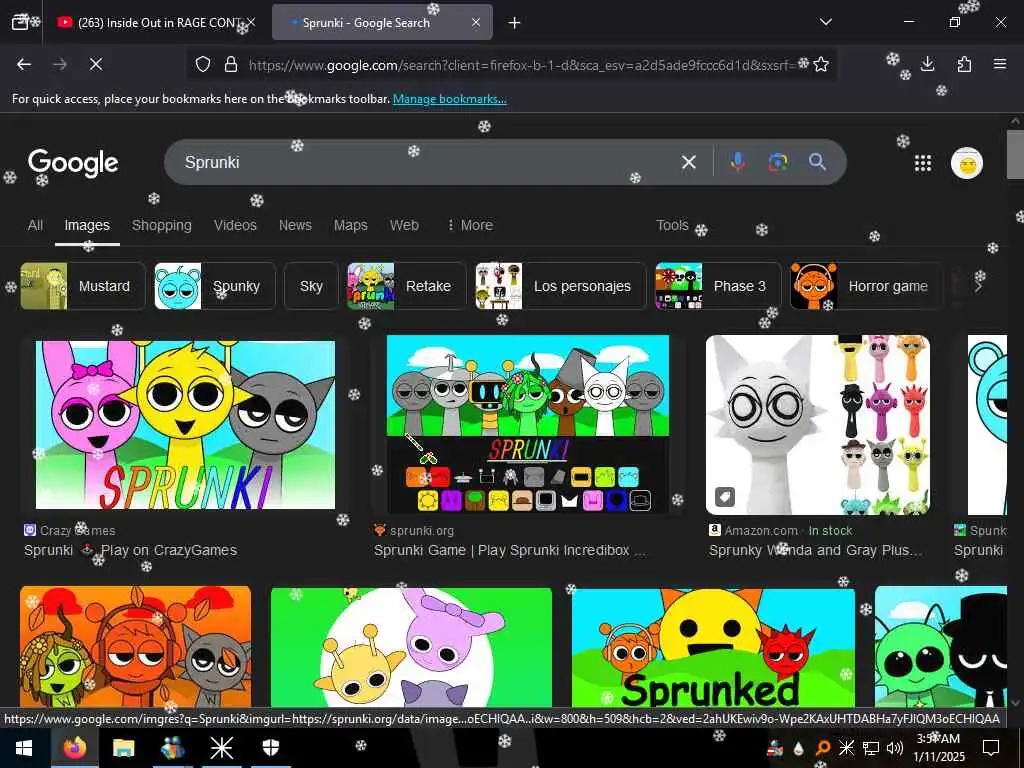Open the Windows notification center
Screen dimensions: 1024x768
pyautogui.click(x=991, y=748)
